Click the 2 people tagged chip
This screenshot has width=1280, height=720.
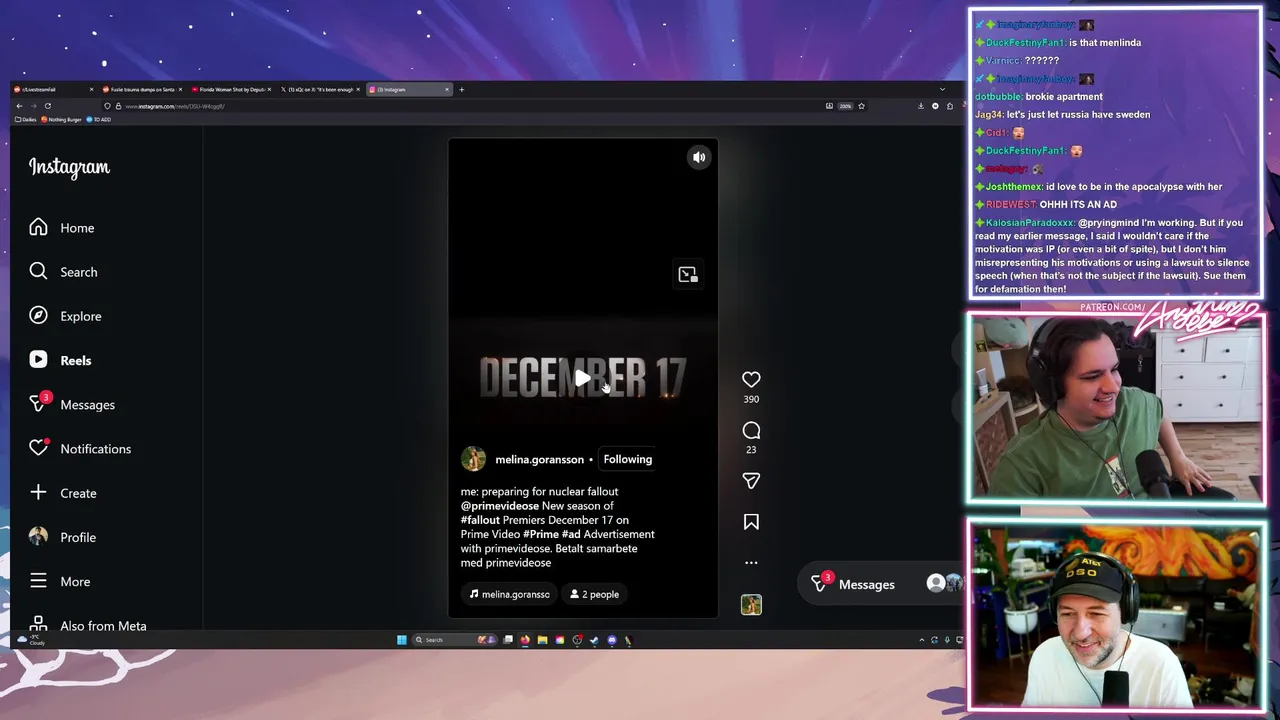[594, 594]
